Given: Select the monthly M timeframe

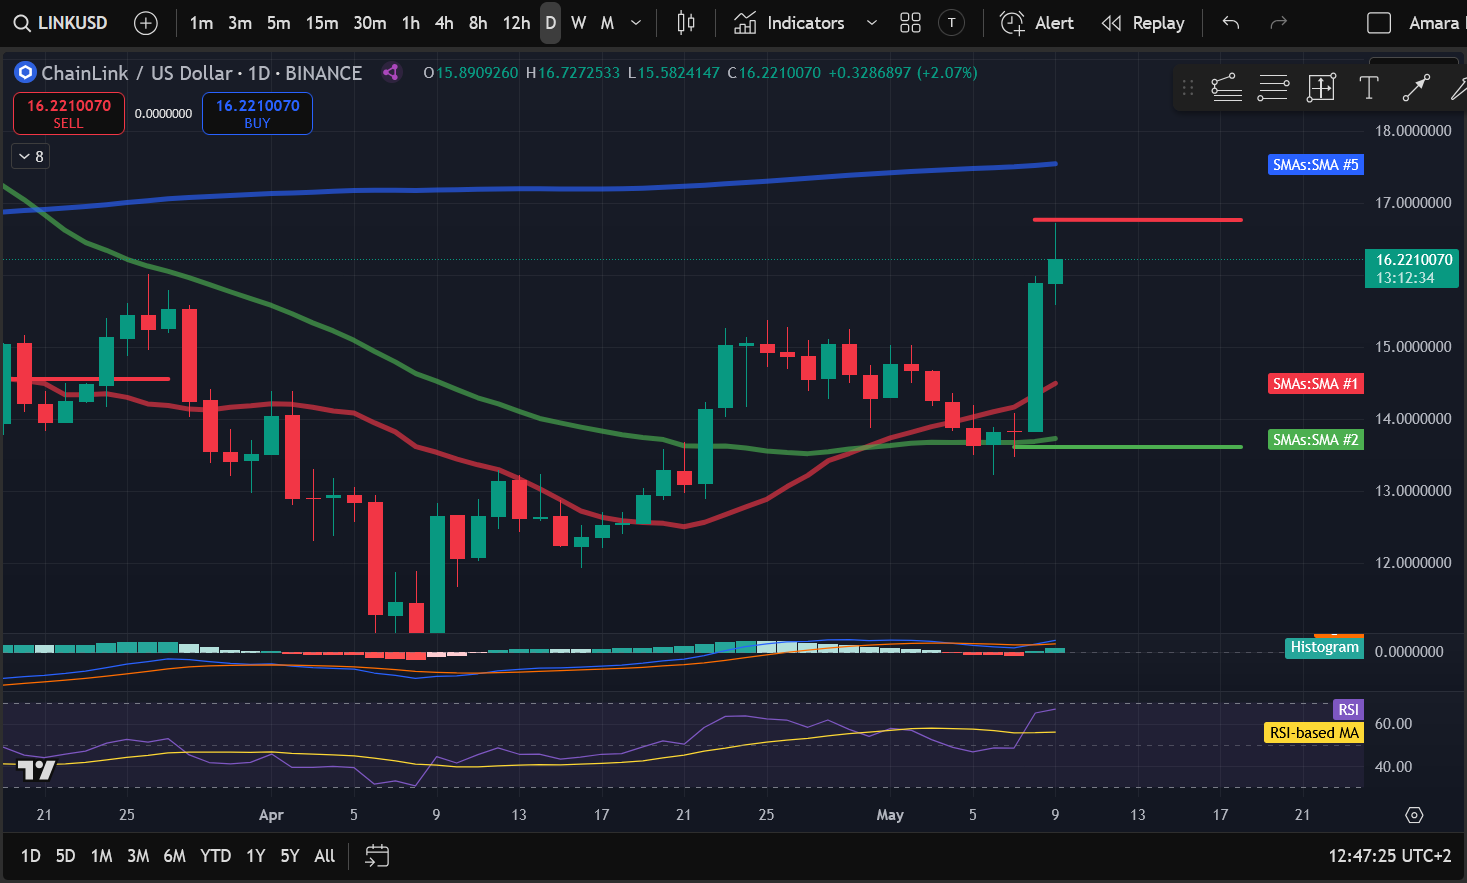Looking at the screenshot, I should click(x=607, y=23).
